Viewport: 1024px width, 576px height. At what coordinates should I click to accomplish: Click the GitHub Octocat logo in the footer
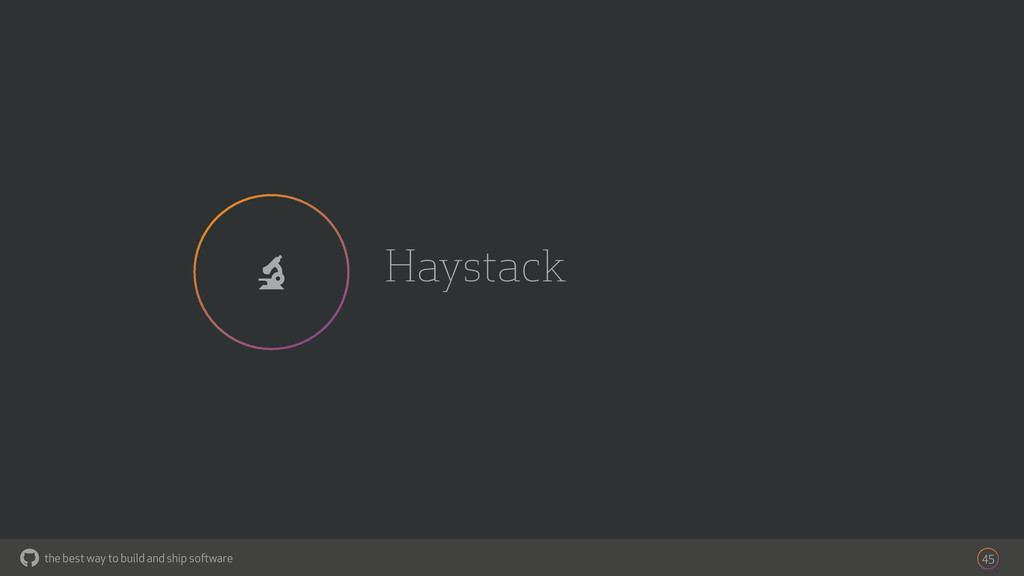click(29, 558)
